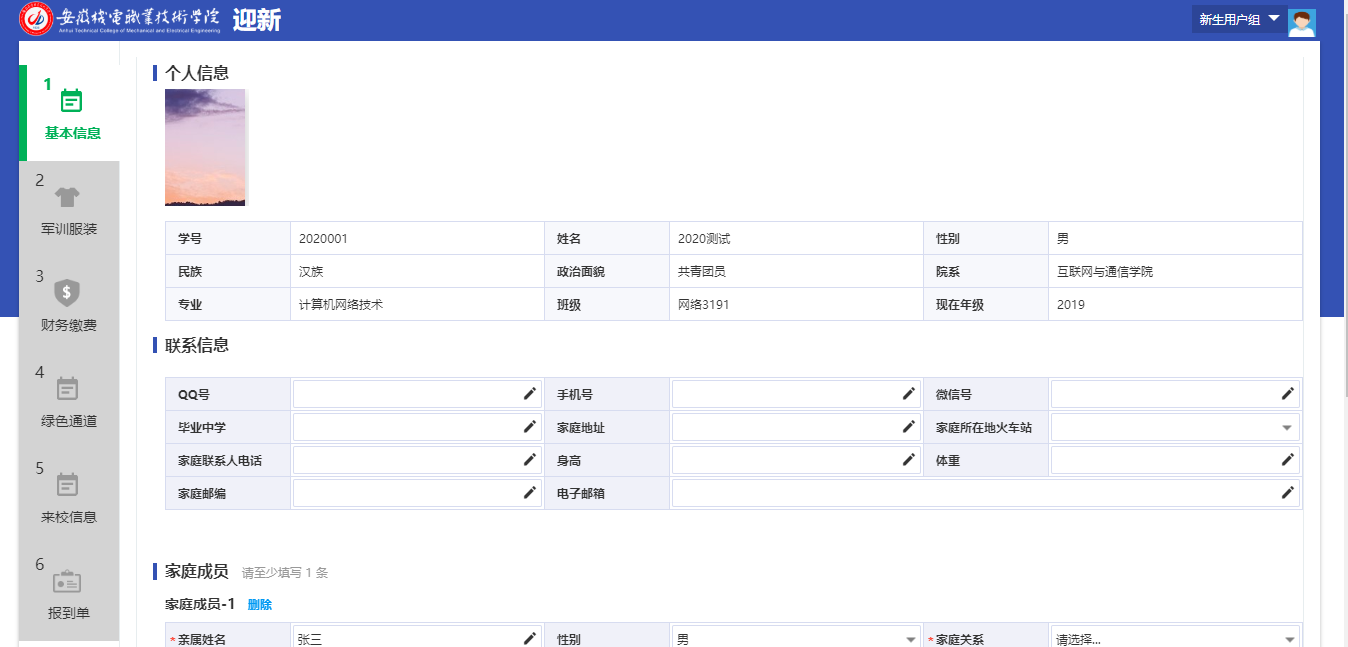Focus the 手机号 input field
This screenshot has width=1348, height=647.
point(796,394)
